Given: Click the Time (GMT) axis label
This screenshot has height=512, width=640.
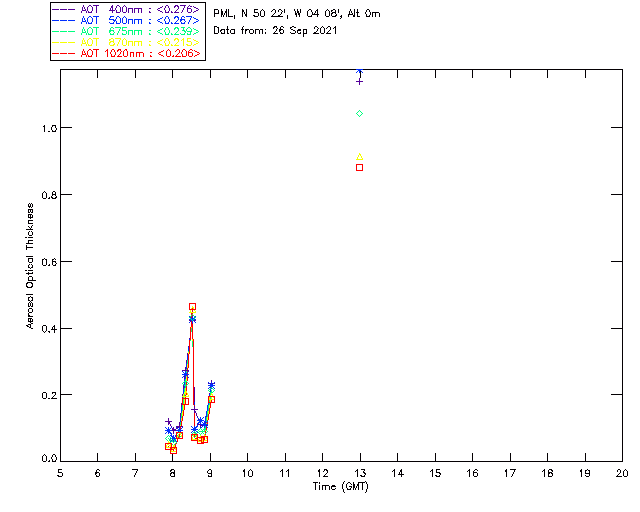Looking at the screenshot, I should tap(340, 487).
